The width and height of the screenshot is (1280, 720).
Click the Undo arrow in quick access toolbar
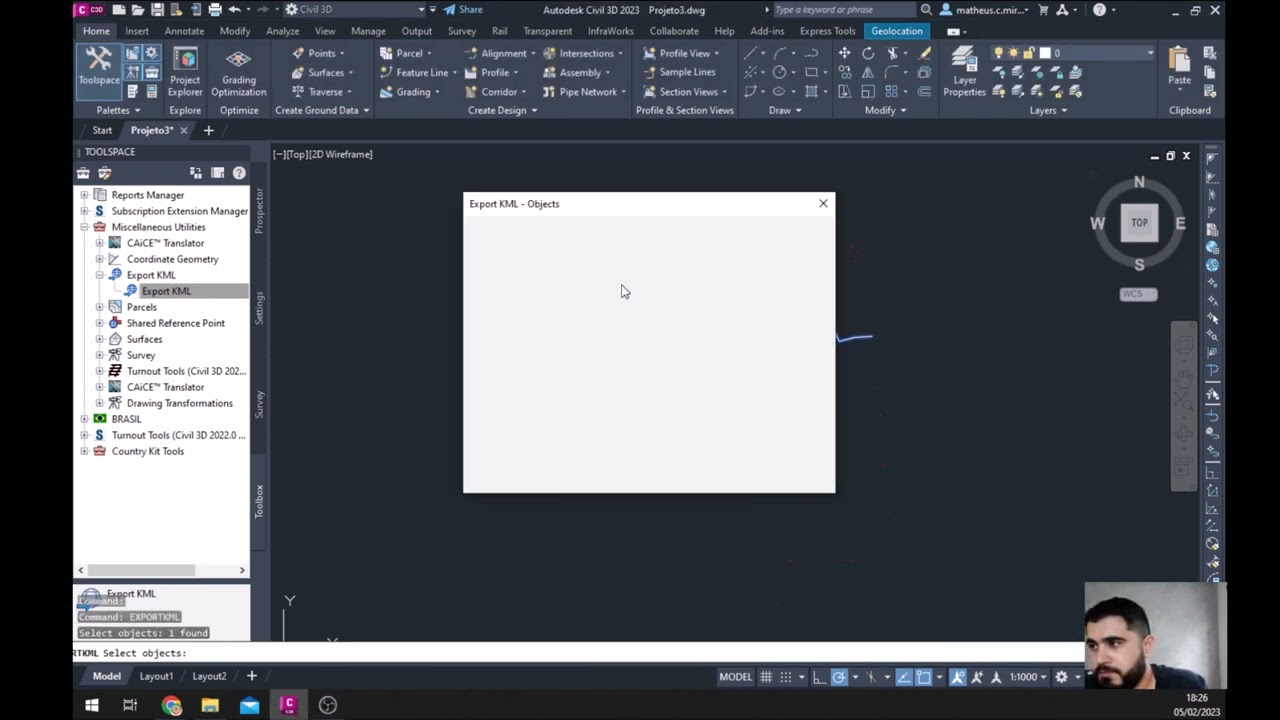pos(234,10)
